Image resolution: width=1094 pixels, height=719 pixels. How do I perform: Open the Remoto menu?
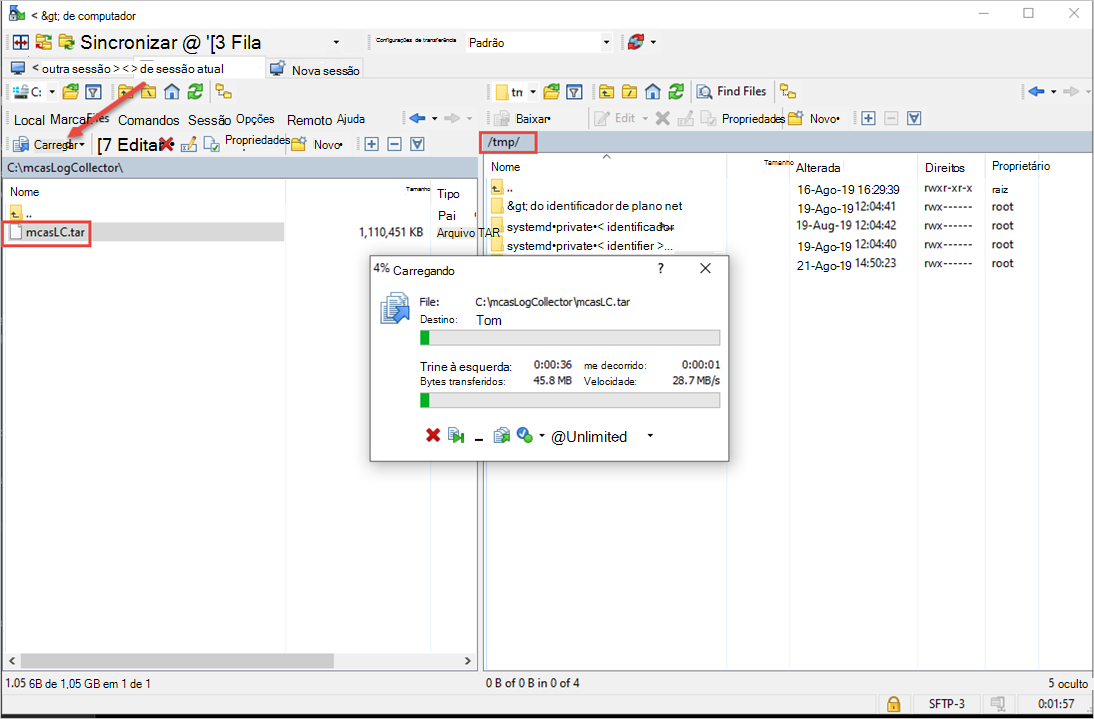[309, 120]
